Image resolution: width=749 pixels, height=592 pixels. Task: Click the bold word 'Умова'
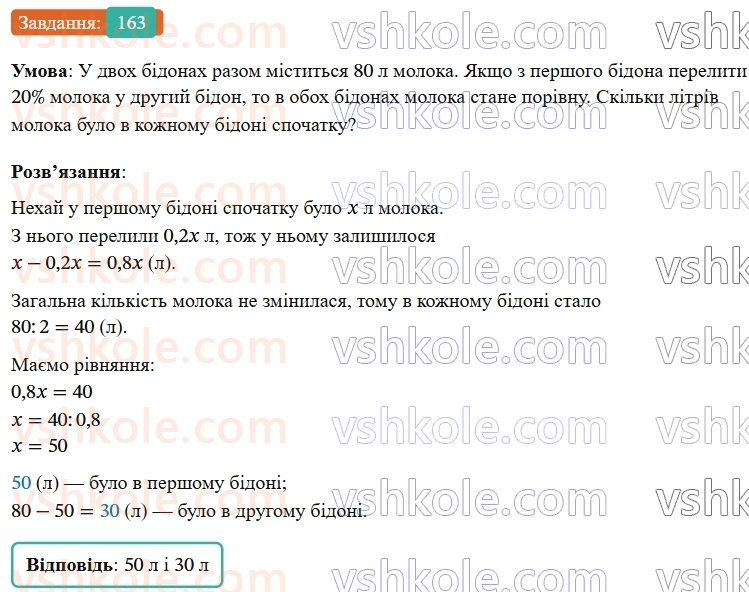point(39,71)
